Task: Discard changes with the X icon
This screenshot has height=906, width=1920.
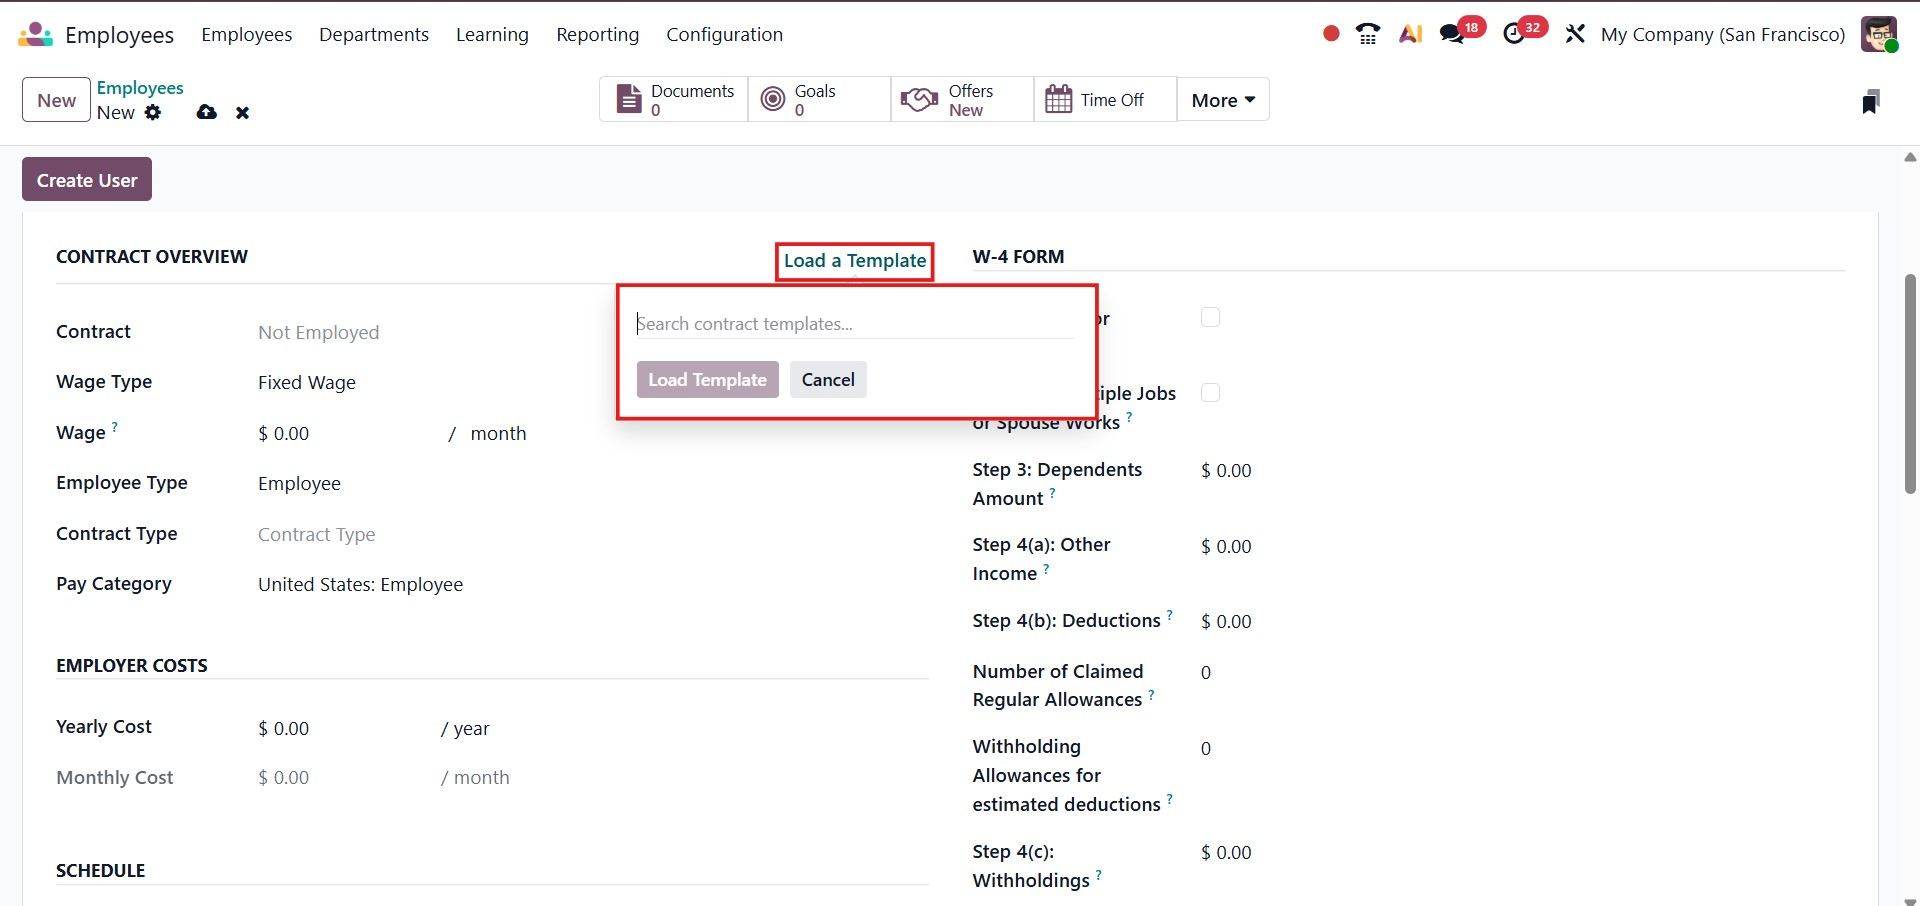Action: [x=242, y=113]
